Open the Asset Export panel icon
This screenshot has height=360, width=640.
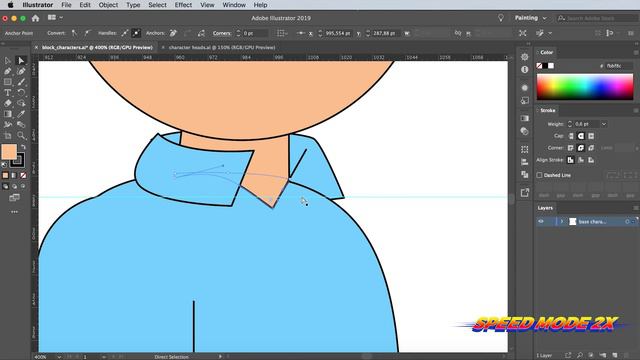pos(524,193)
